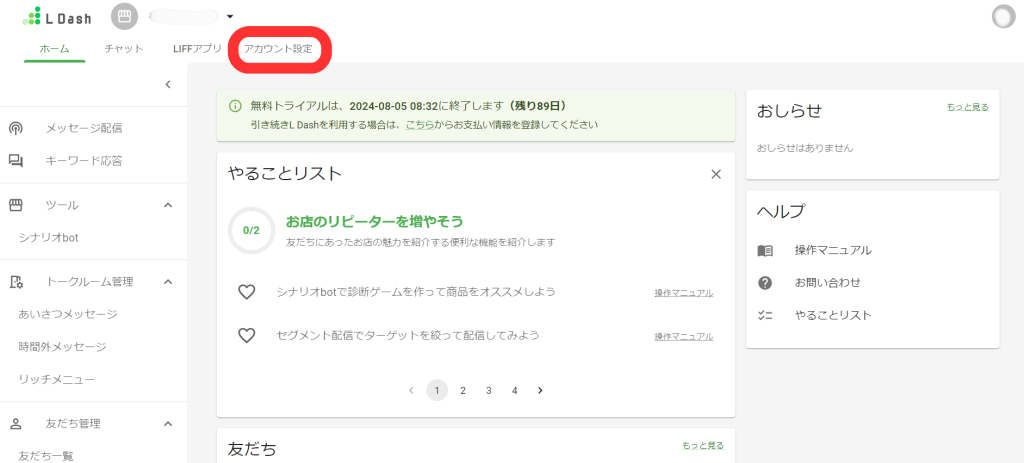Open the LIFFアプリ tab
The image size is (1024, 463).
(x=197, y=48)
